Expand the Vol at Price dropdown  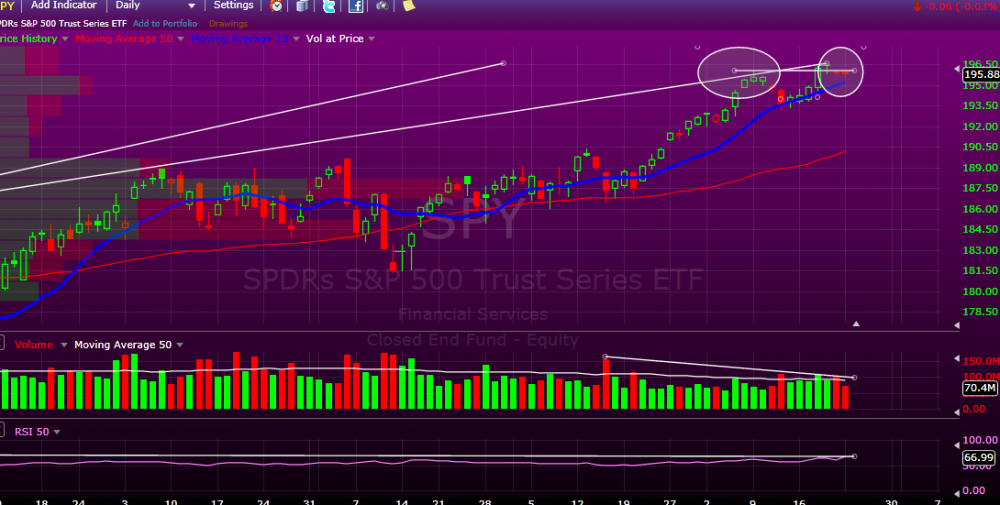pyautogui.click(x=371, y=39)
